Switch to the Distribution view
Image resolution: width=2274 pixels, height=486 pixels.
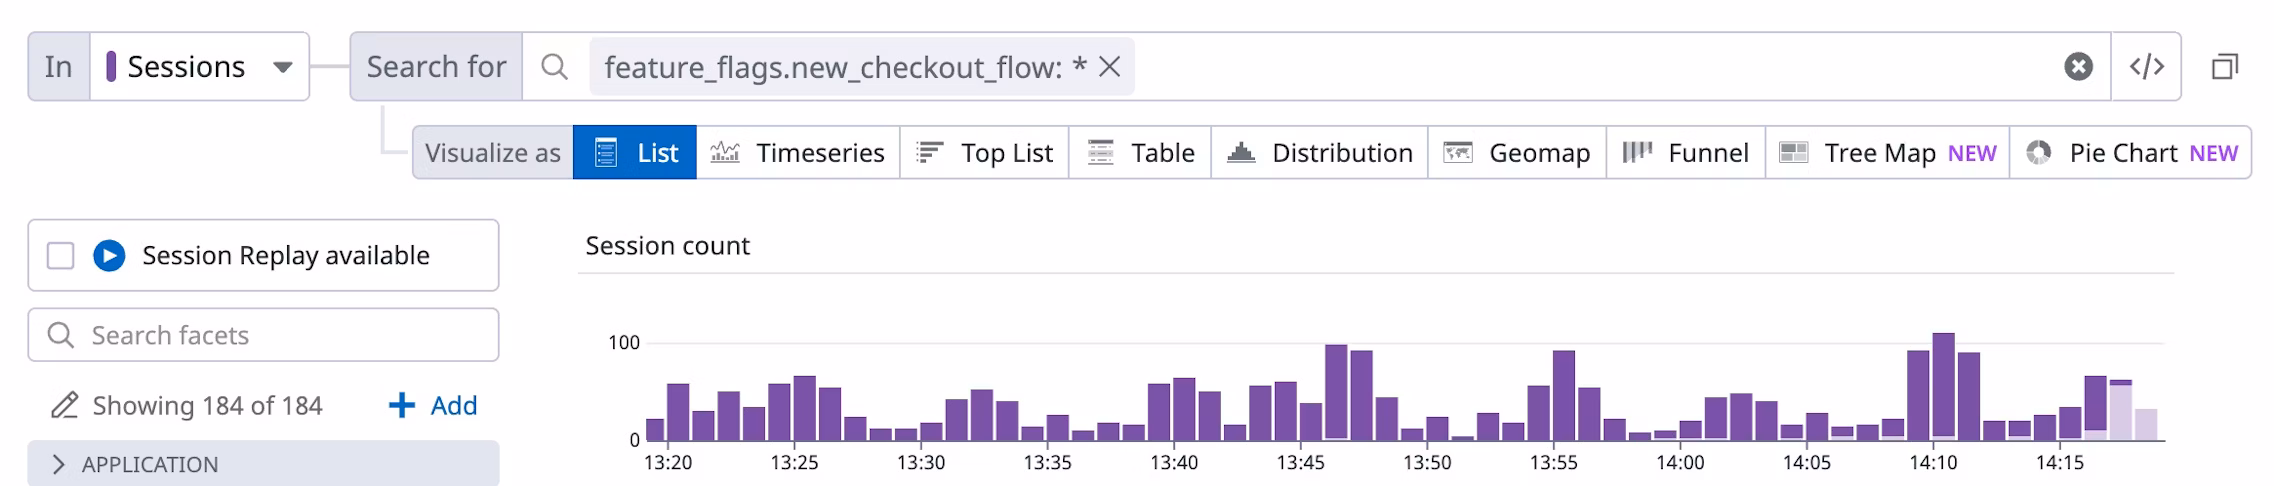tap(1319, 153)
